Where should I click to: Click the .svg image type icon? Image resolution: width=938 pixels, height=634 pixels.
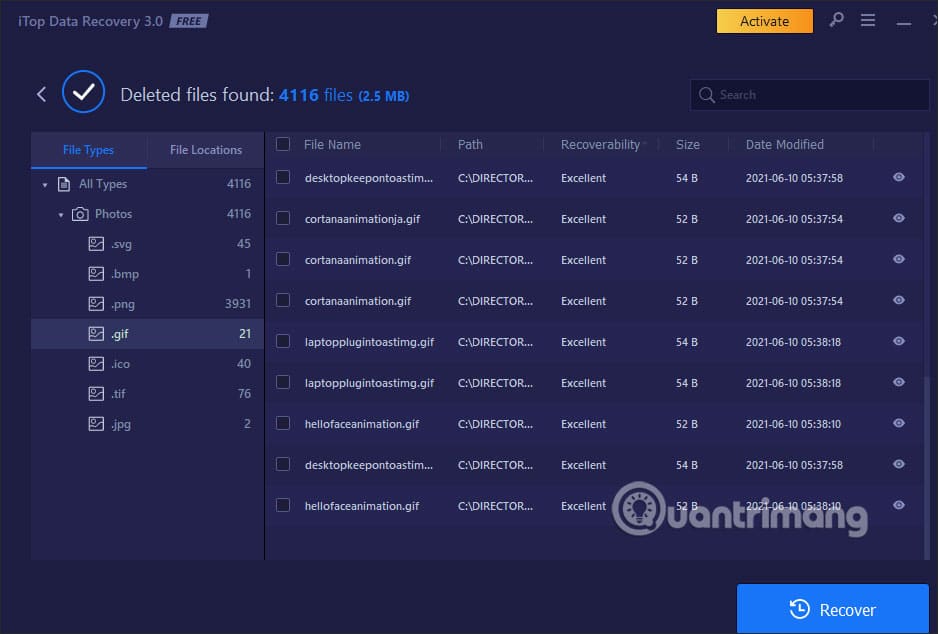96,243
